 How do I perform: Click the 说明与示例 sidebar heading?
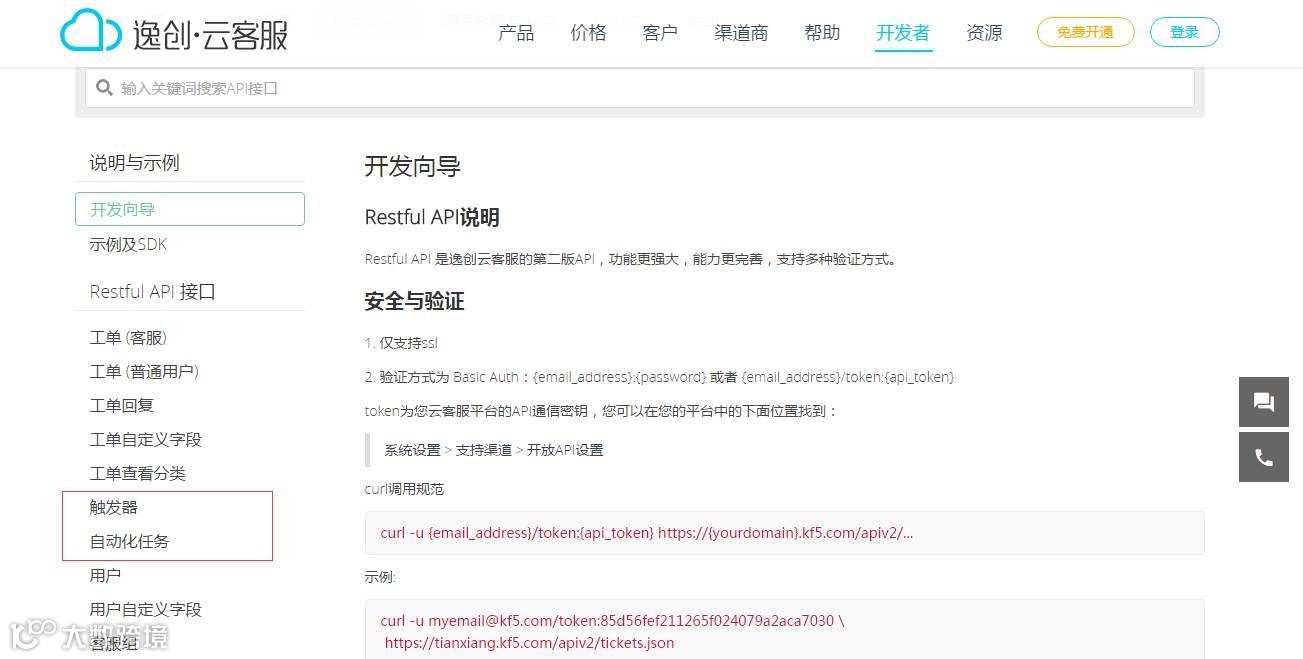point(134,163)
